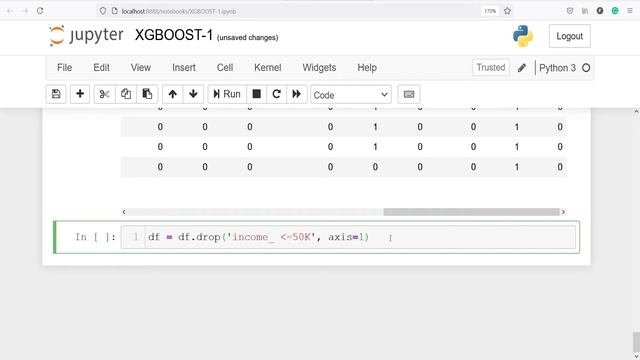Save the notebook with the floppy disk icon
Image resolution: width=640 pixels, height=360 pixels.
[x=56, y=94]
